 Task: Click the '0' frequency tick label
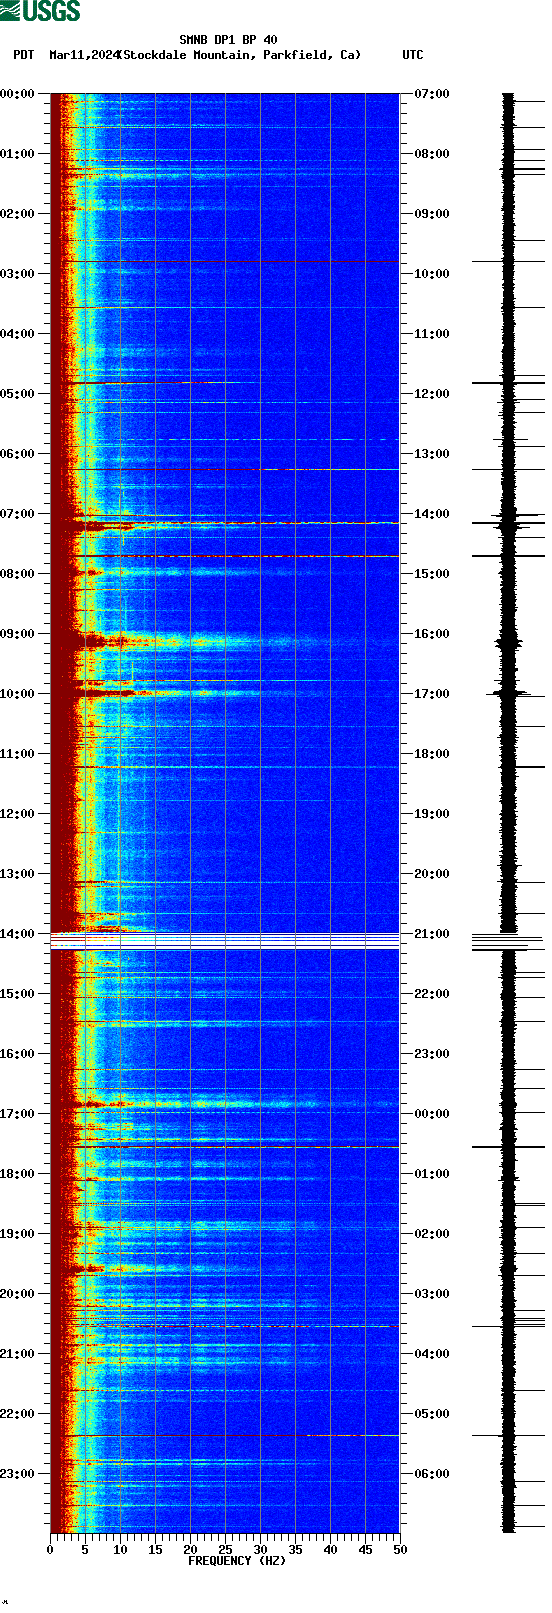coord(50,1550)
